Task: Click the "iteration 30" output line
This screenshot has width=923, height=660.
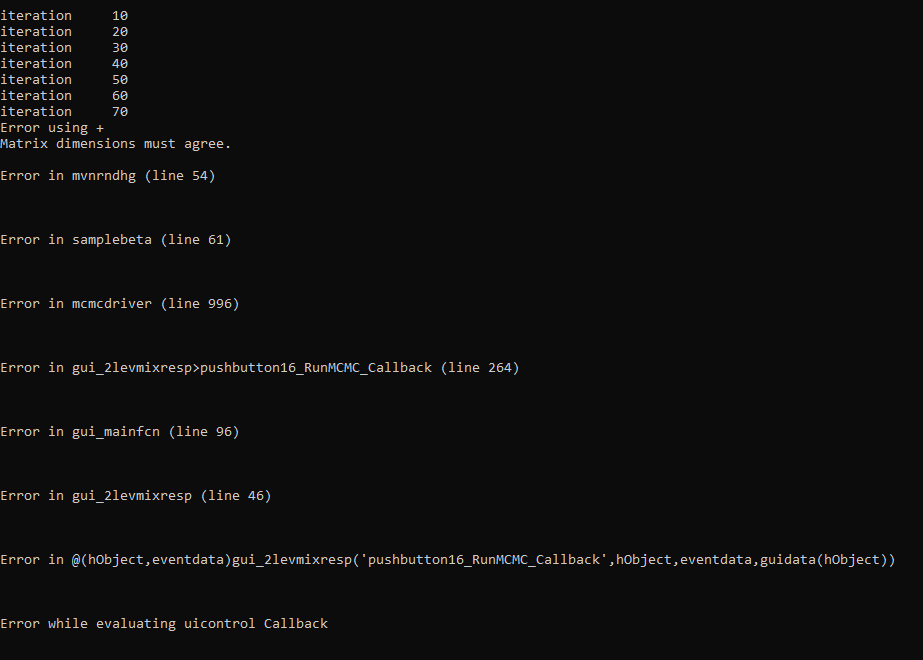Action: (x=64, y=48)
